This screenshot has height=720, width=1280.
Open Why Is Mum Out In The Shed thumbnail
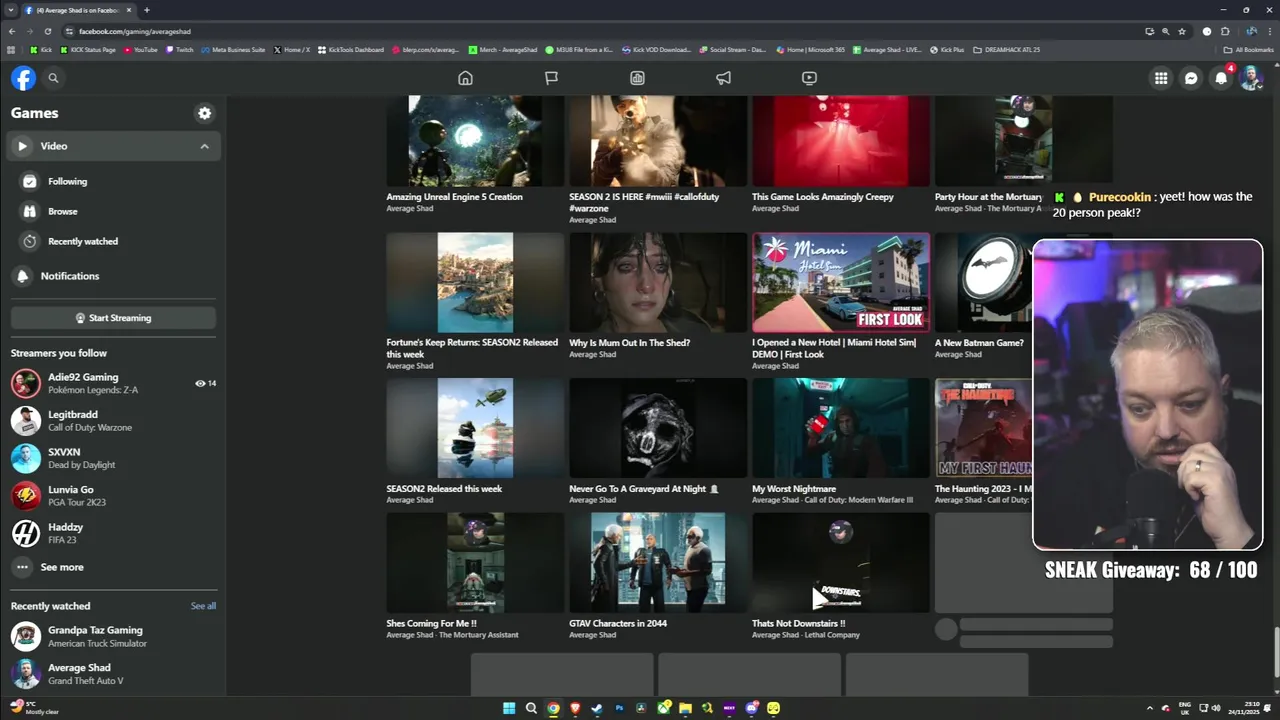pos(658,282)
